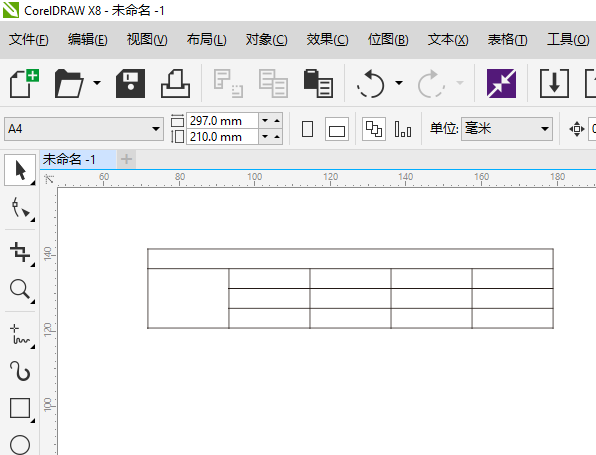Image resolution: width=596 pixels, height=455 pixels.
Task: Create a new document with New icon
Action: pyautogui.click(x=24, y=83)
